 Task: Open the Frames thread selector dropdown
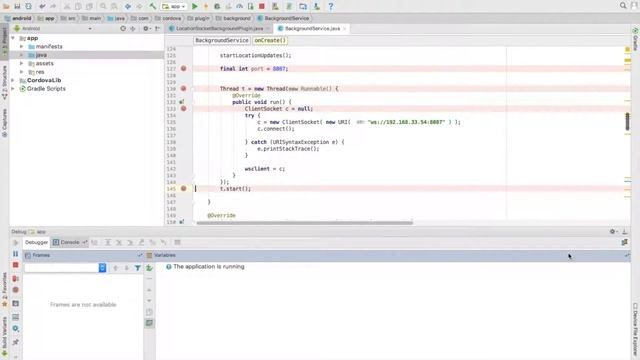point(102,268)
